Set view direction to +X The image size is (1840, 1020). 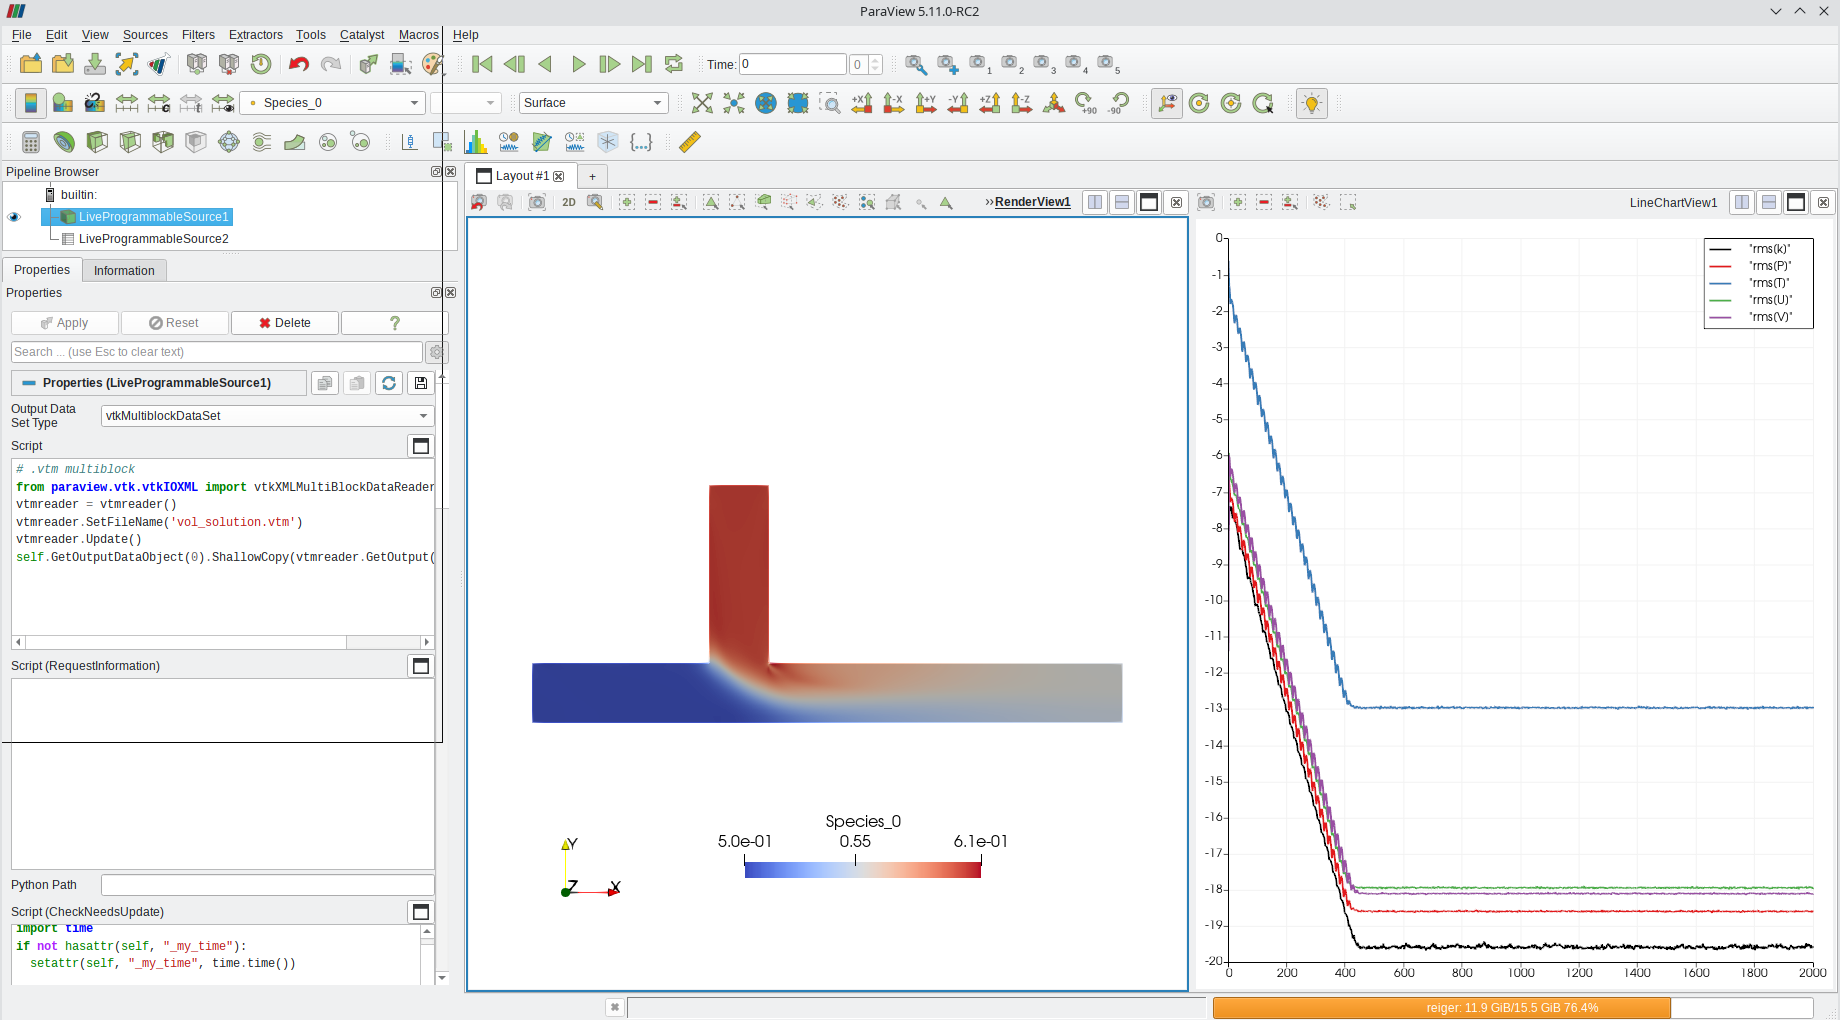coord(862,103)
